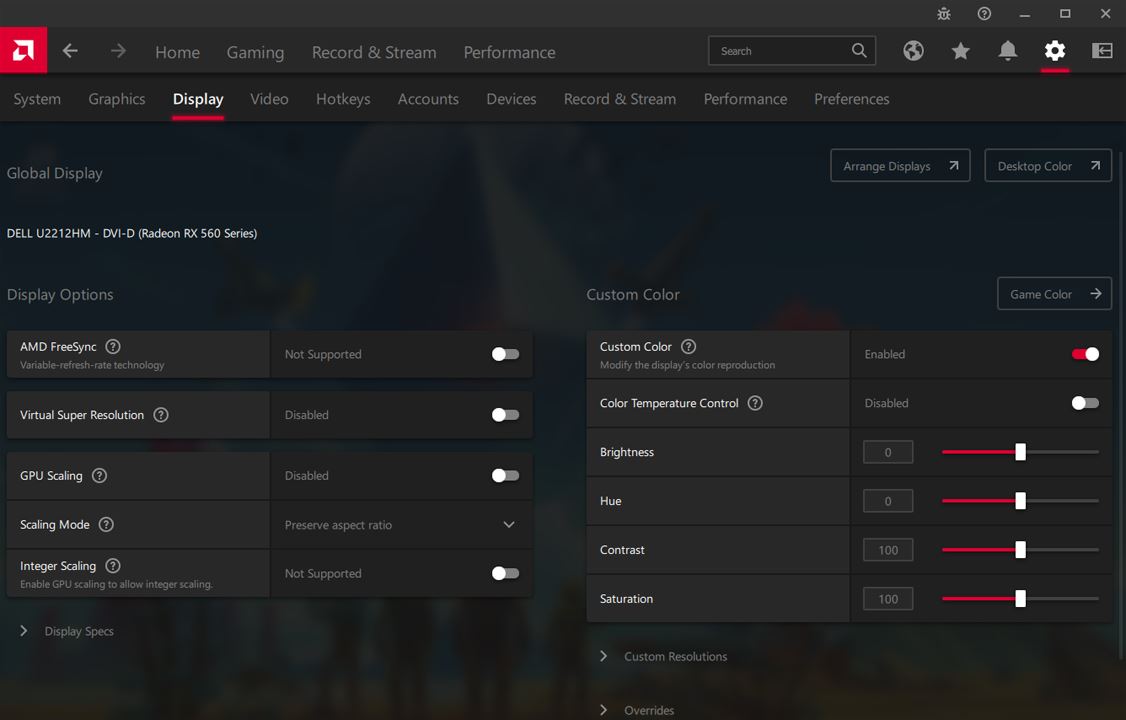This screenshot has width=1126, height=720.
Task: Click the Brightness slider handle
Action: (1020, 452)
